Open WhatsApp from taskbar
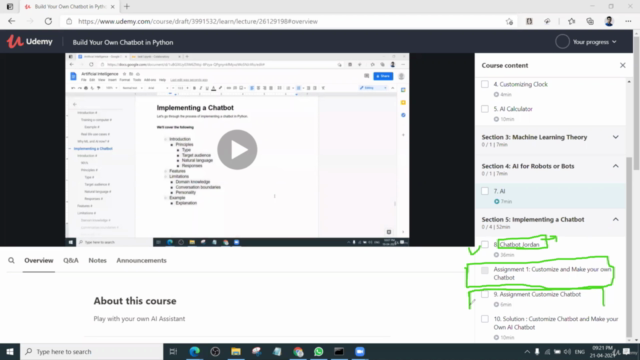The height and width of the screenshot is (360, 640). point(319,351)
